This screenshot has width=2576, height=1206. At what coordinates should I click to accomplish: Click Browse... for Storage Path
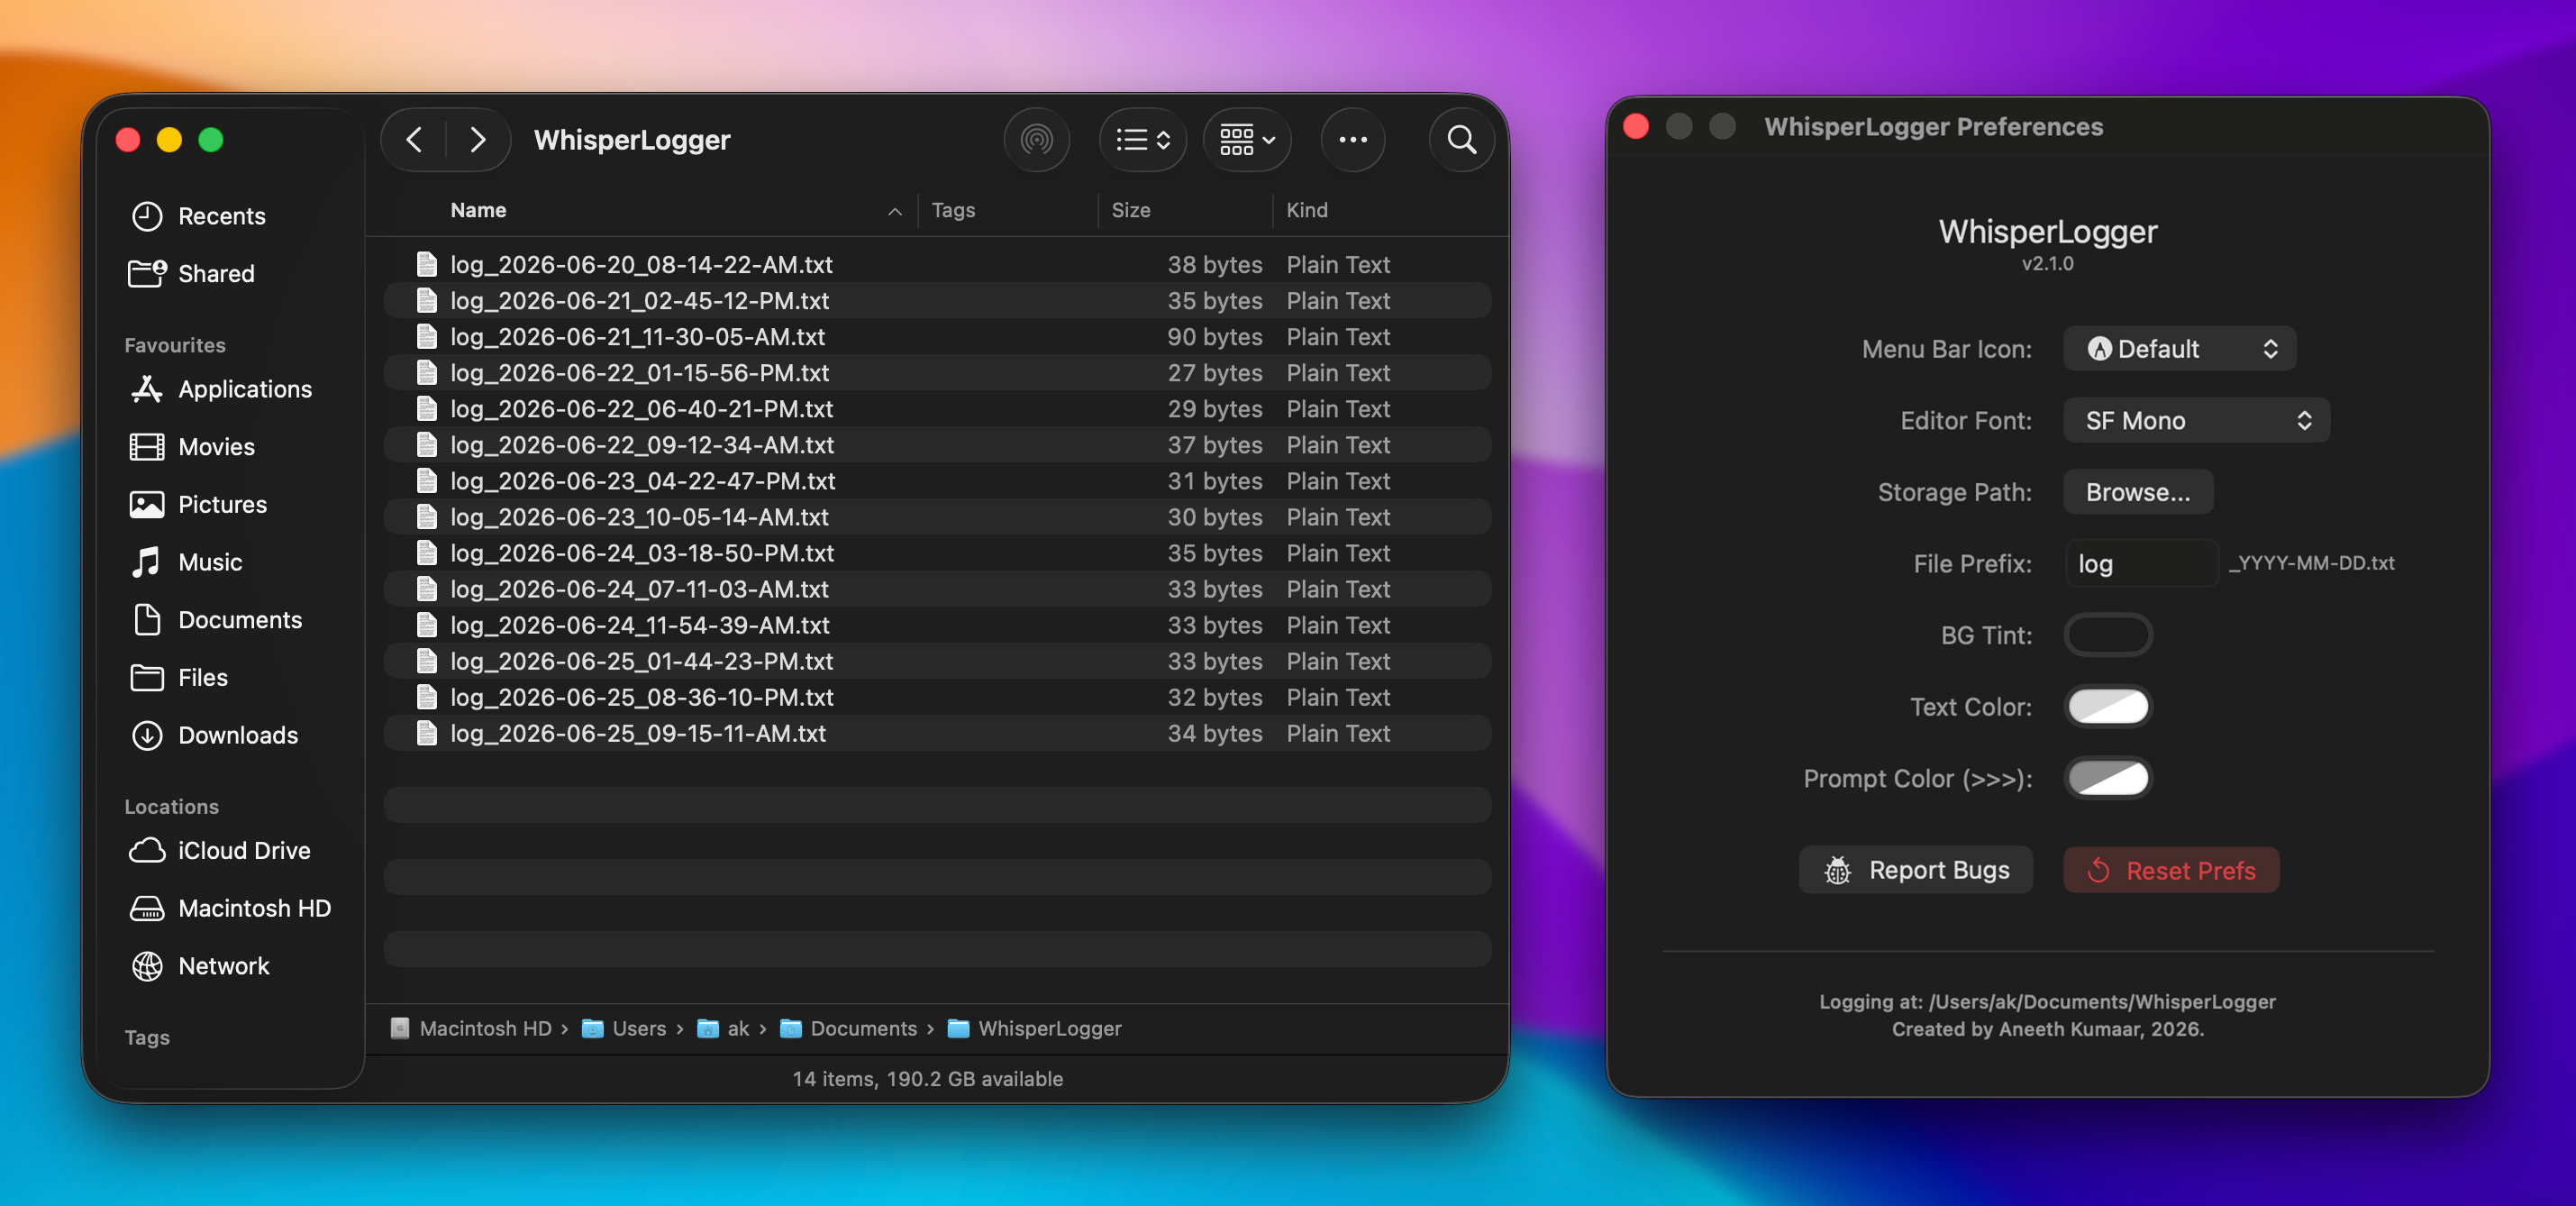(2137, 492)
